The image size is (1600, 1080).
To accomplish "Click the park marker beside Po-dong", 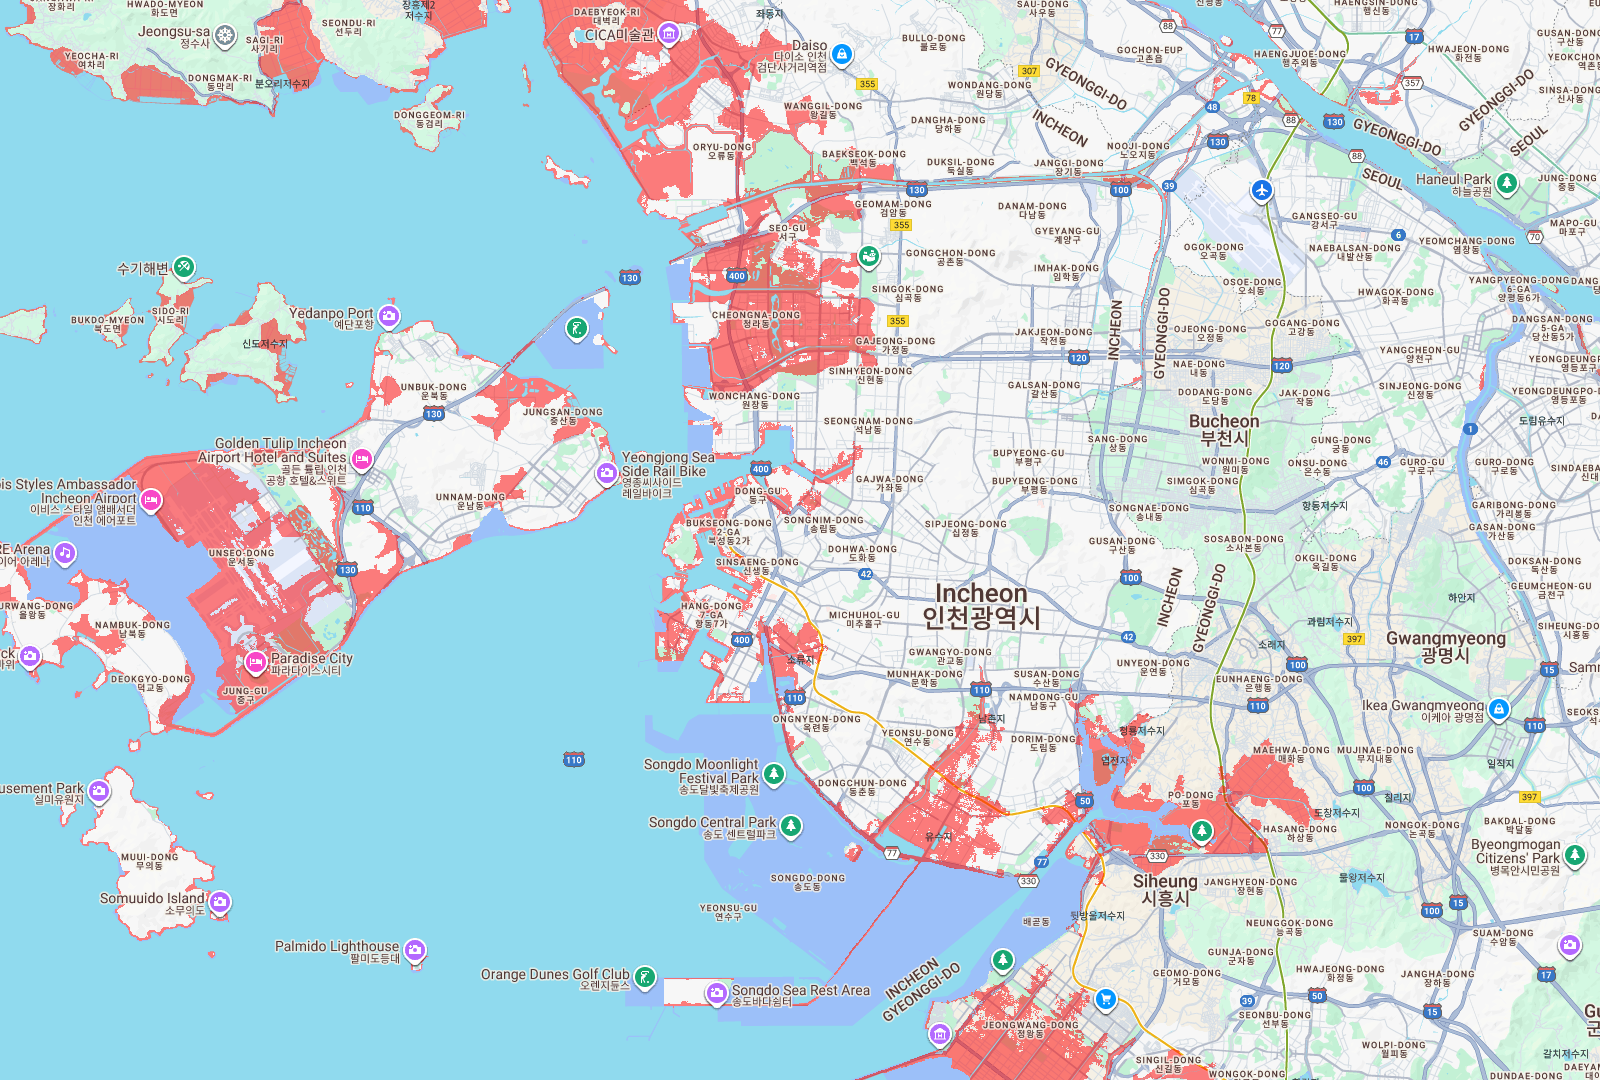I will 1202,830.
